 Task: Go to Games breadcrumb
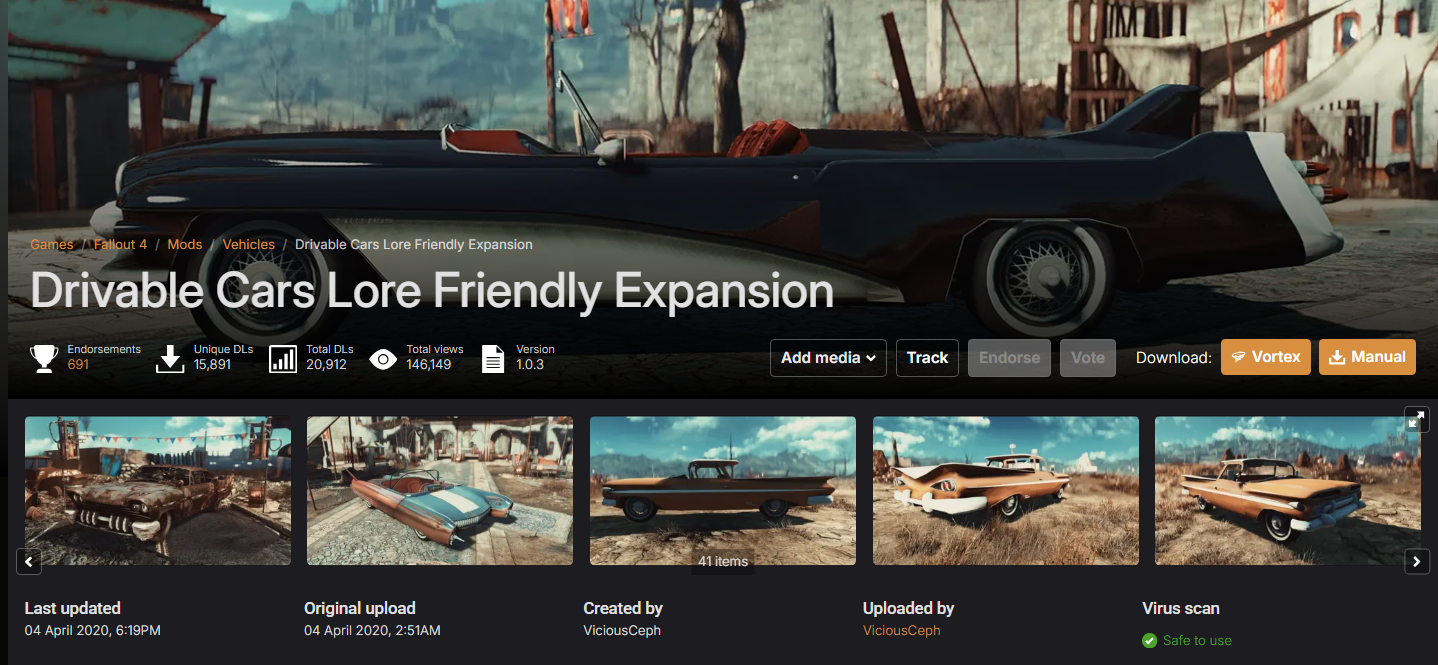(x=52, y=244)
